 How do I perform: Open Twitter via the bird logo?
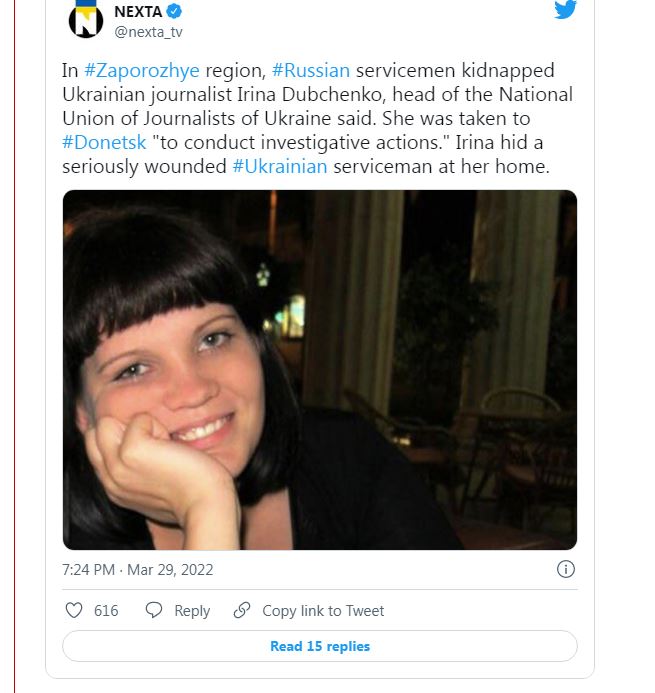pos(565,10)
